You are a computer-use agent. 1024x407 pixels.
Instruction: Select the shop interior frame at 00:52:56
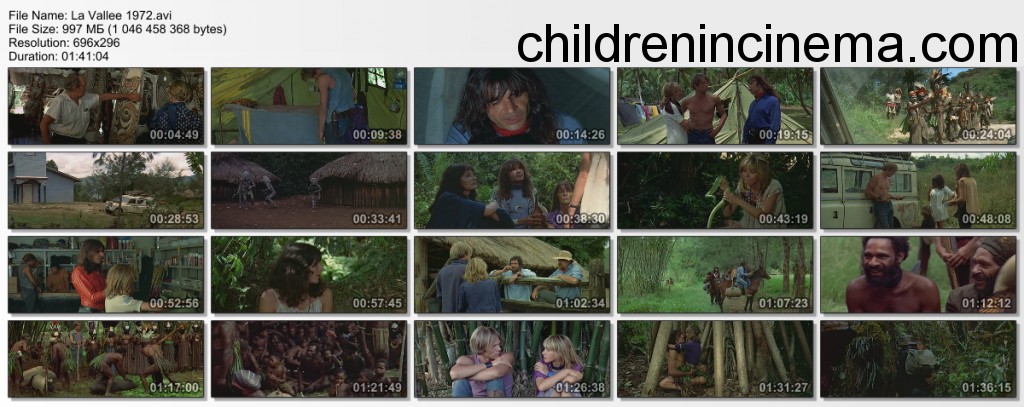click(106, 274)
